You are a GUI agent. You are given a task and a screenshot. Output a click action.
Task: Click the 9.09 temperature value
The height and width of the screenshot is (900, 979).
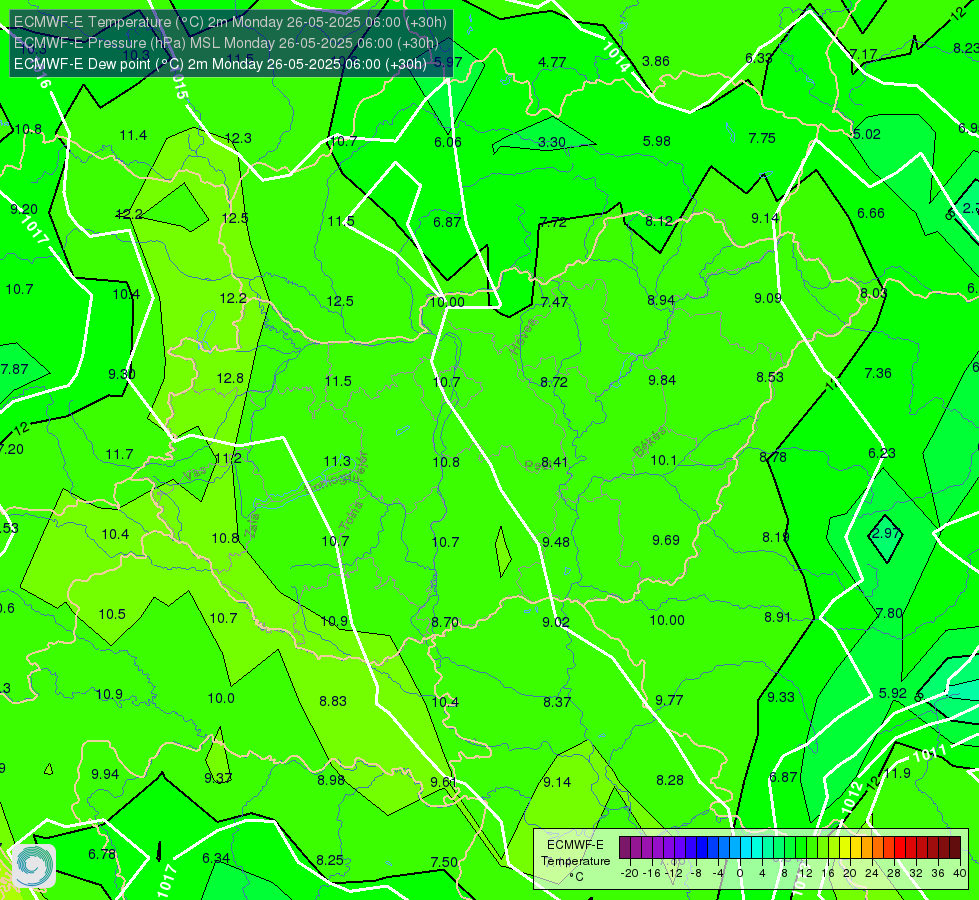(767, 299)
